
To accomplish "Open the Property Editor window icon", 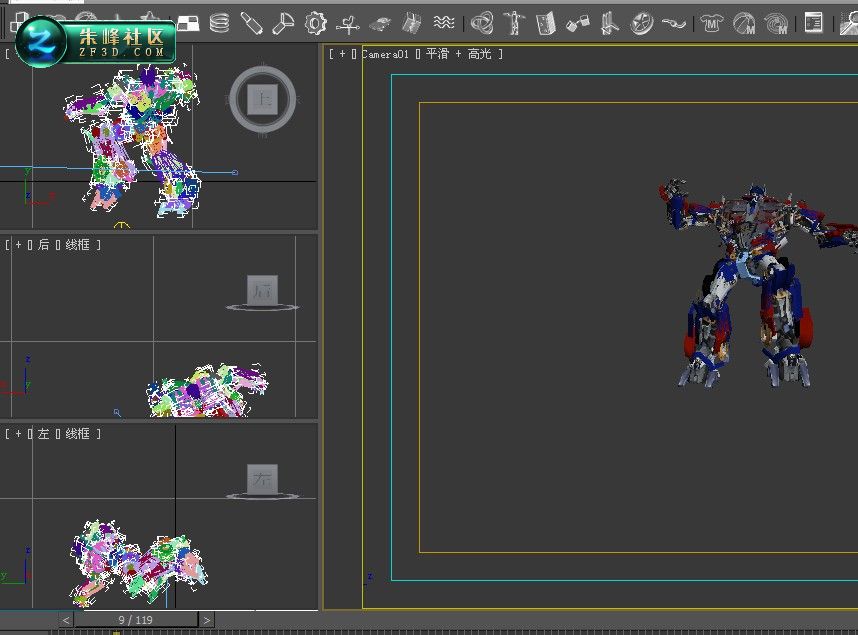I will pos(814,23).
